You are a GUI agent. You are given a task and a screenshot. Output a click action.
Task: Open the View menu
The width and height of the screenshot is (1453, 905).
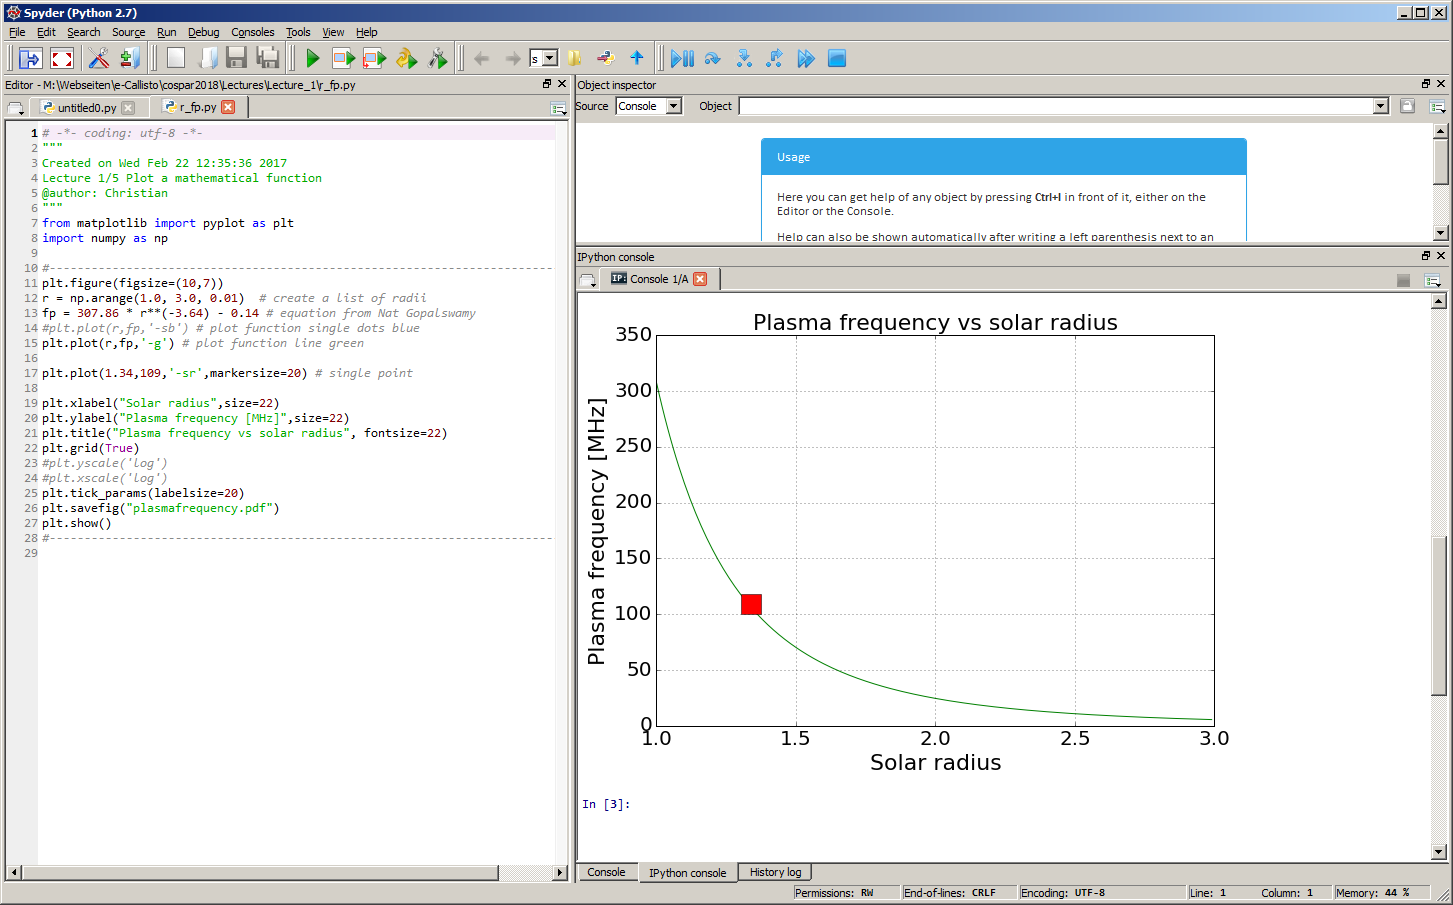[333, 32]
